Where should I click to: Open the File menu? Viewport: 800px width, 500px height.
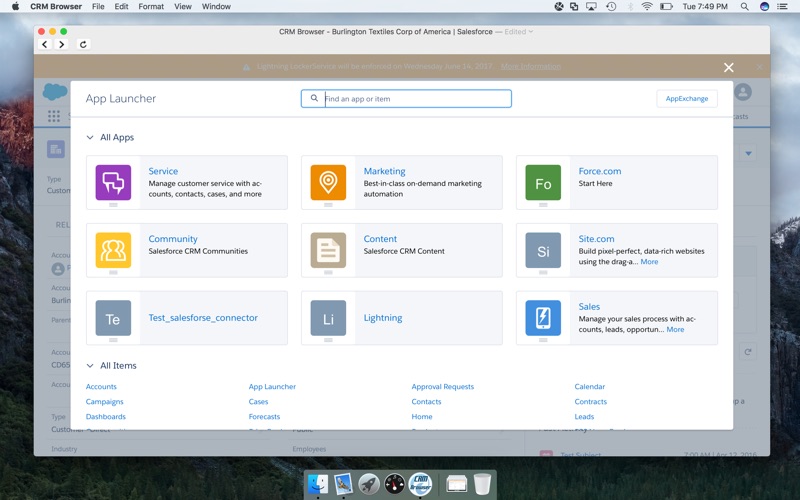[x=98, y=7]
